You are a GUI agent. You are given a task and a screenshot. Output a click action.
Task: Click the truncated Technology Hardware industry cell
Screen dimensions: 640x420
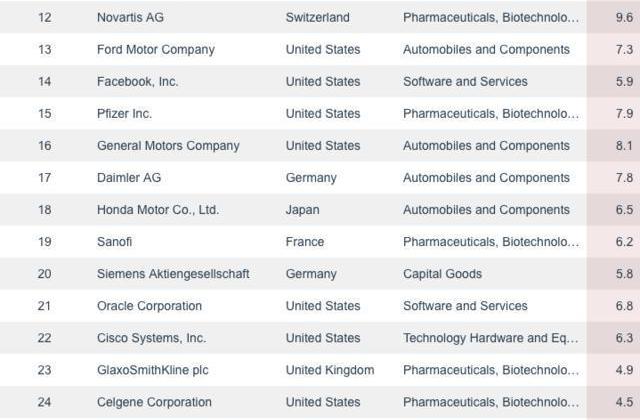(x=491, y=338)
